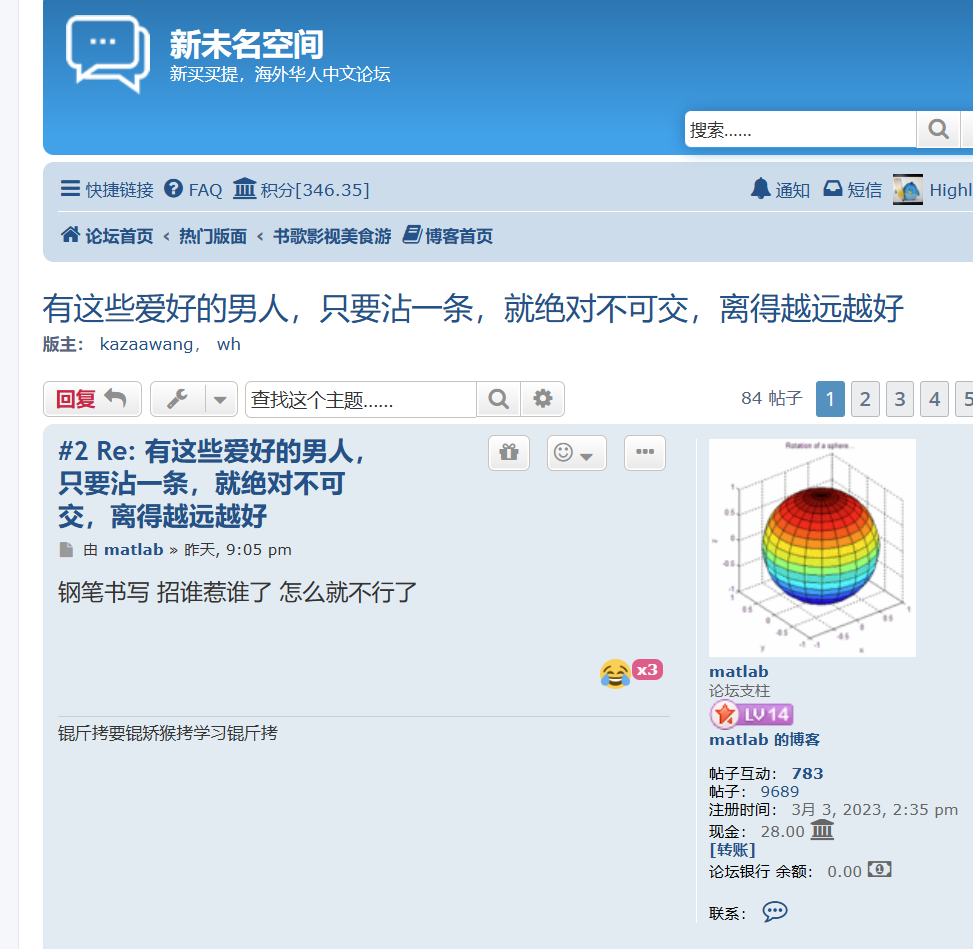Open moderator kazaawang profile
973x949 pixels.
pyautogui.click(x=146, y=344)
